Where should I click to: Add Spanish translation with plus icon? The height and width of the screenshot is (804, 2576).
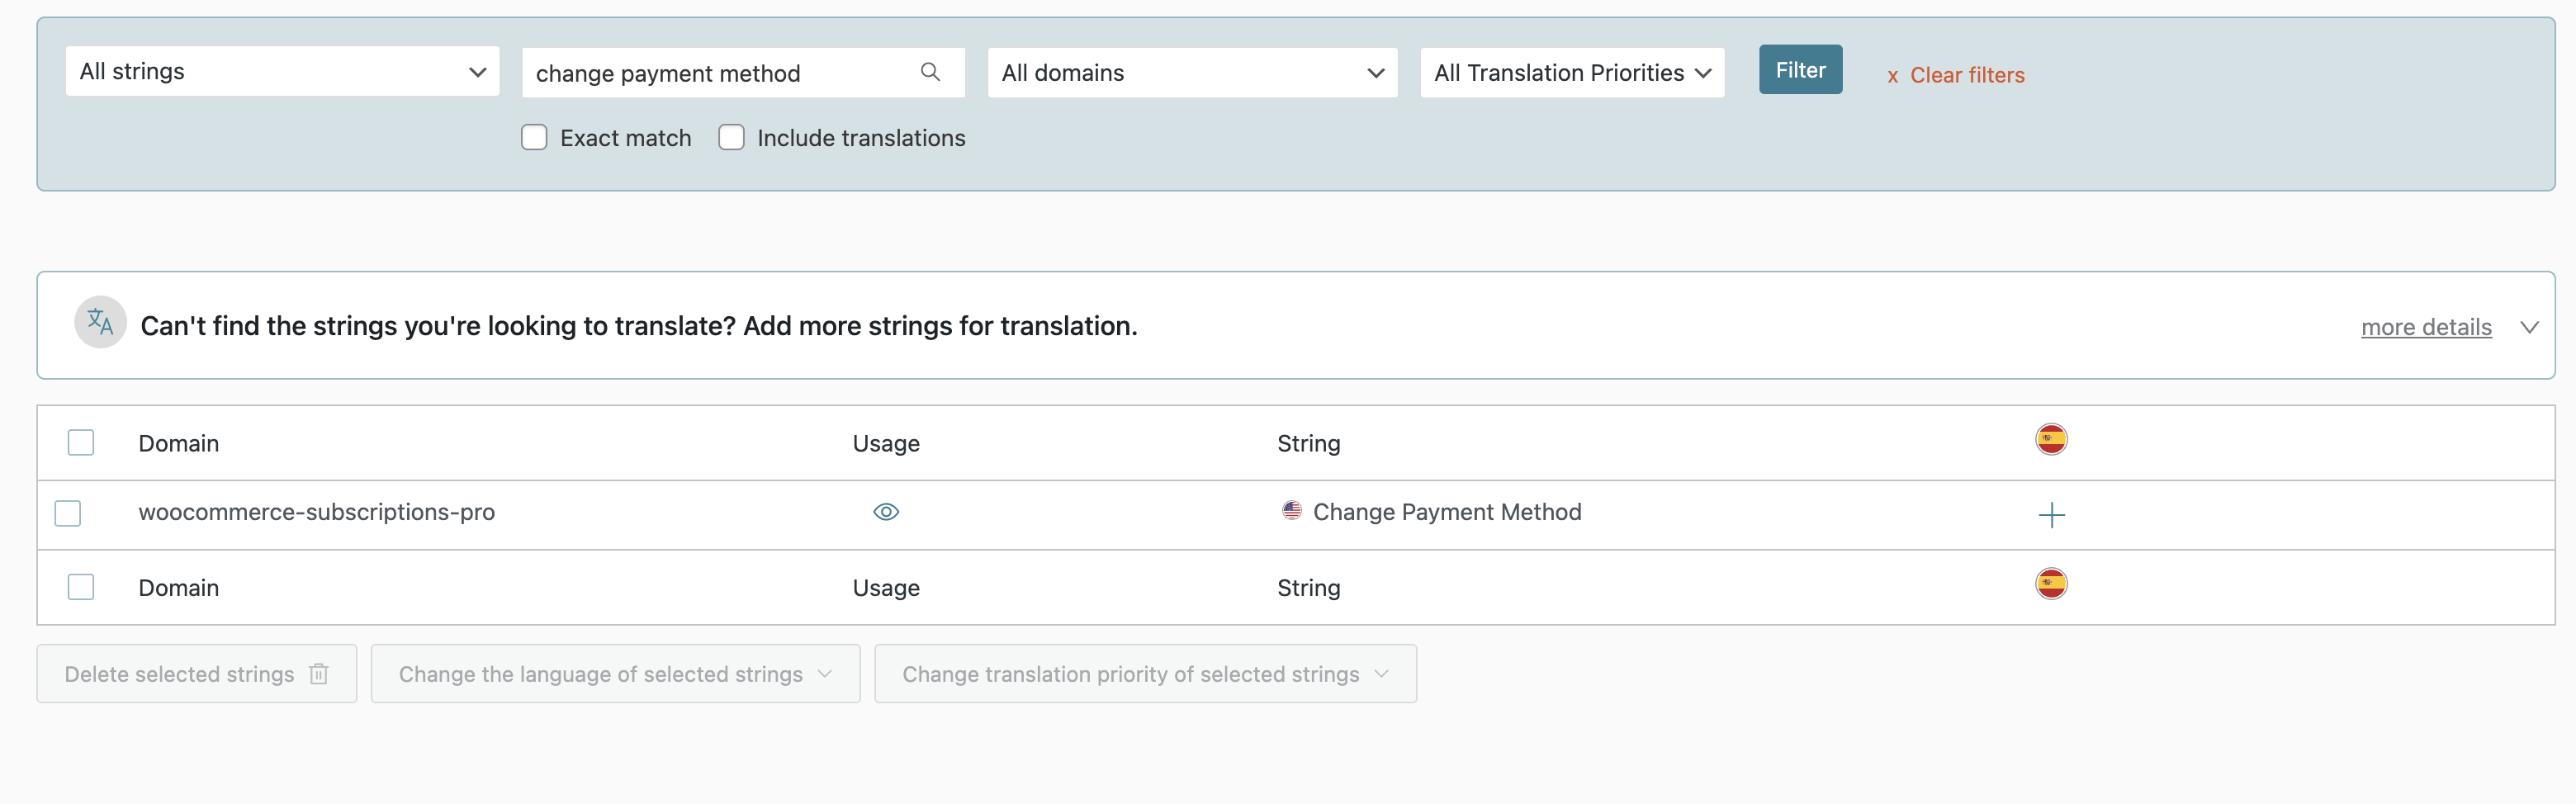[2051, 515]
